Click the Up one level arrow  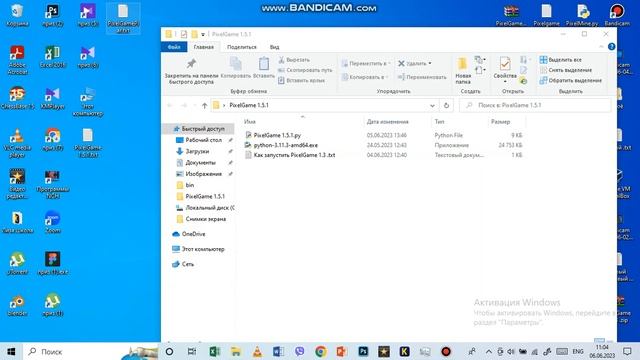pyautogui.click(x=204, y=105)
